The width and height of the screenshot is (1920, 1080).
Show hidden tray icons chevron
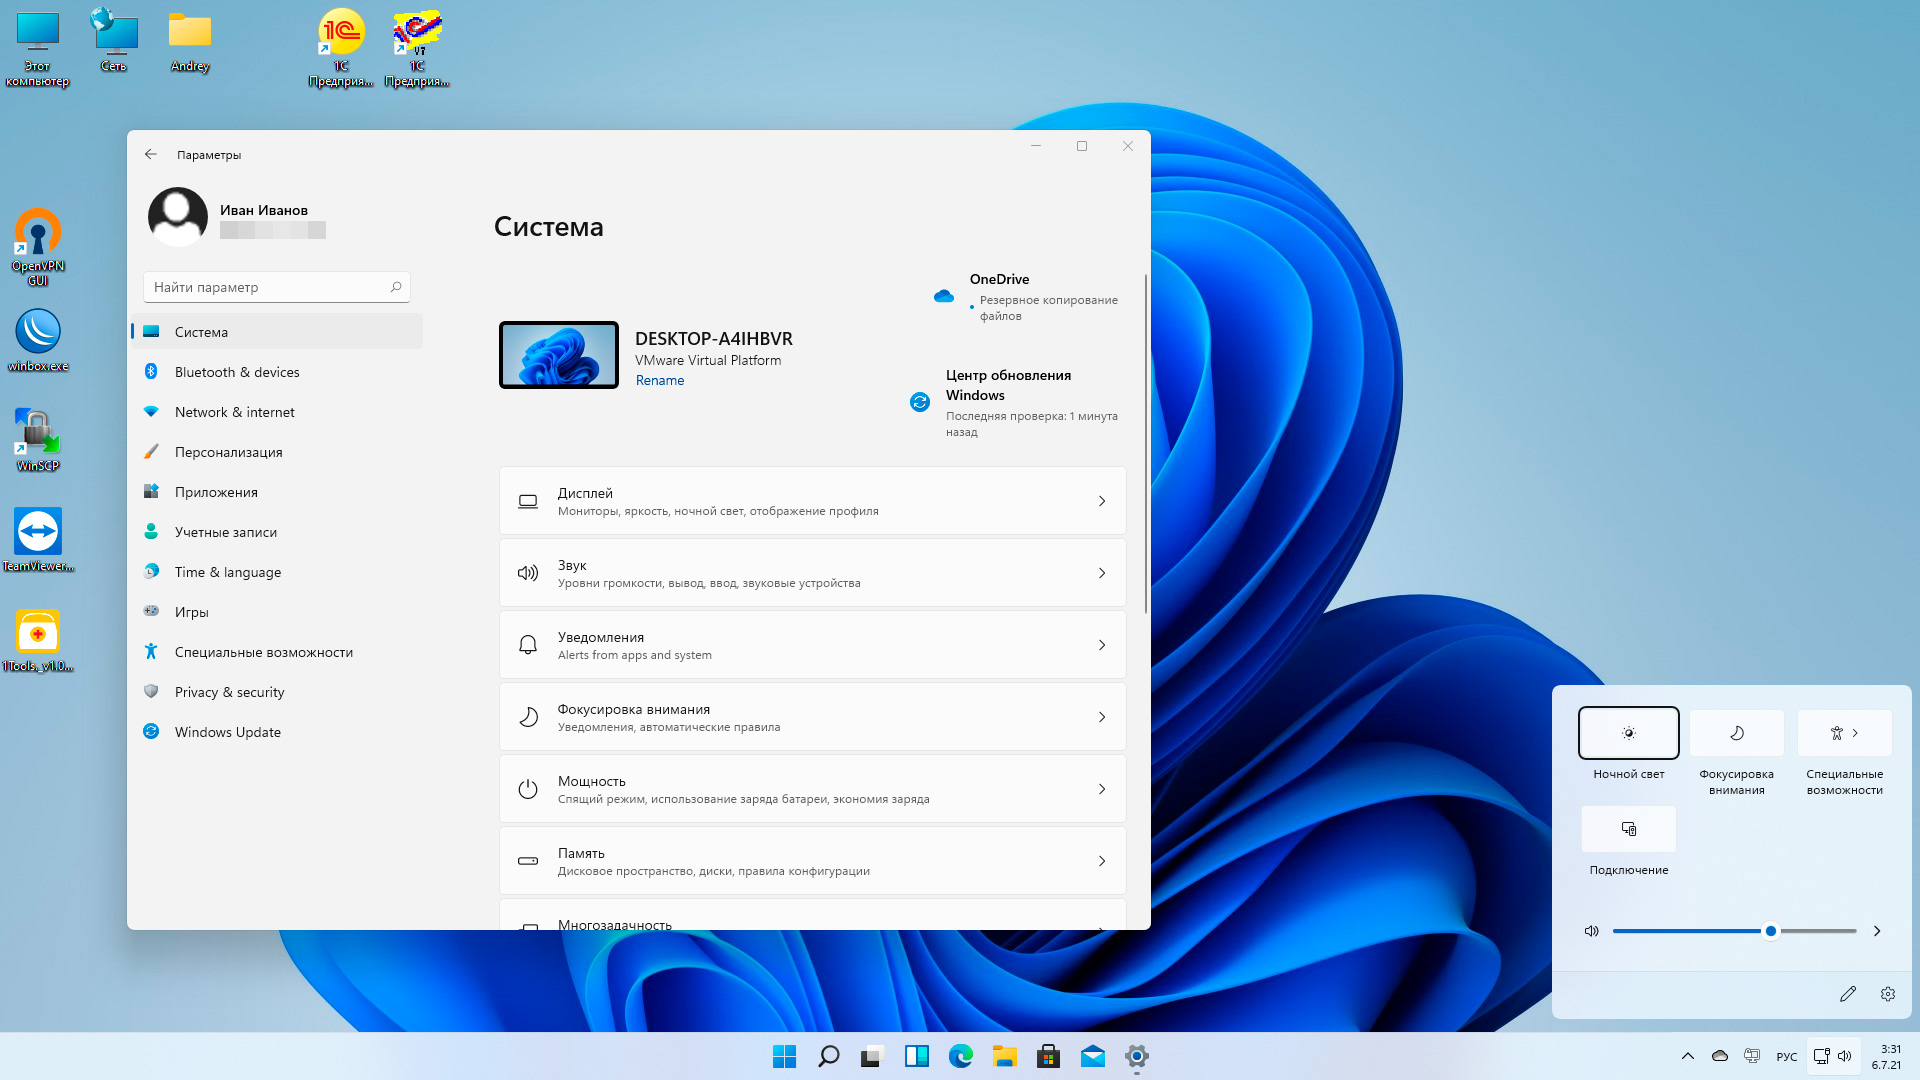pyautogui.click(x=1688, y=1056)
